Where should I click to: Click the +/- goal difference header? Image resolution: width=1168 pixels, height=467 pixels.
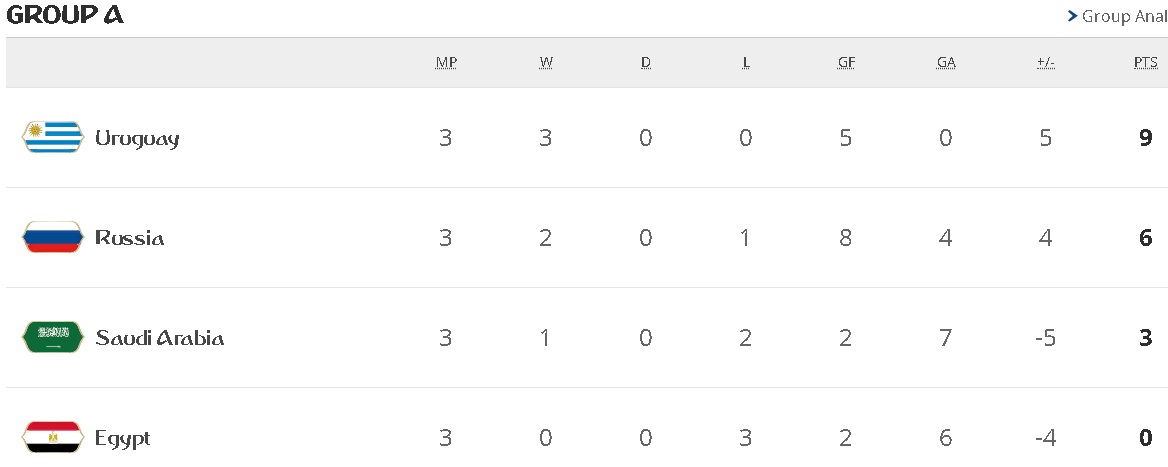[1046, 63]
